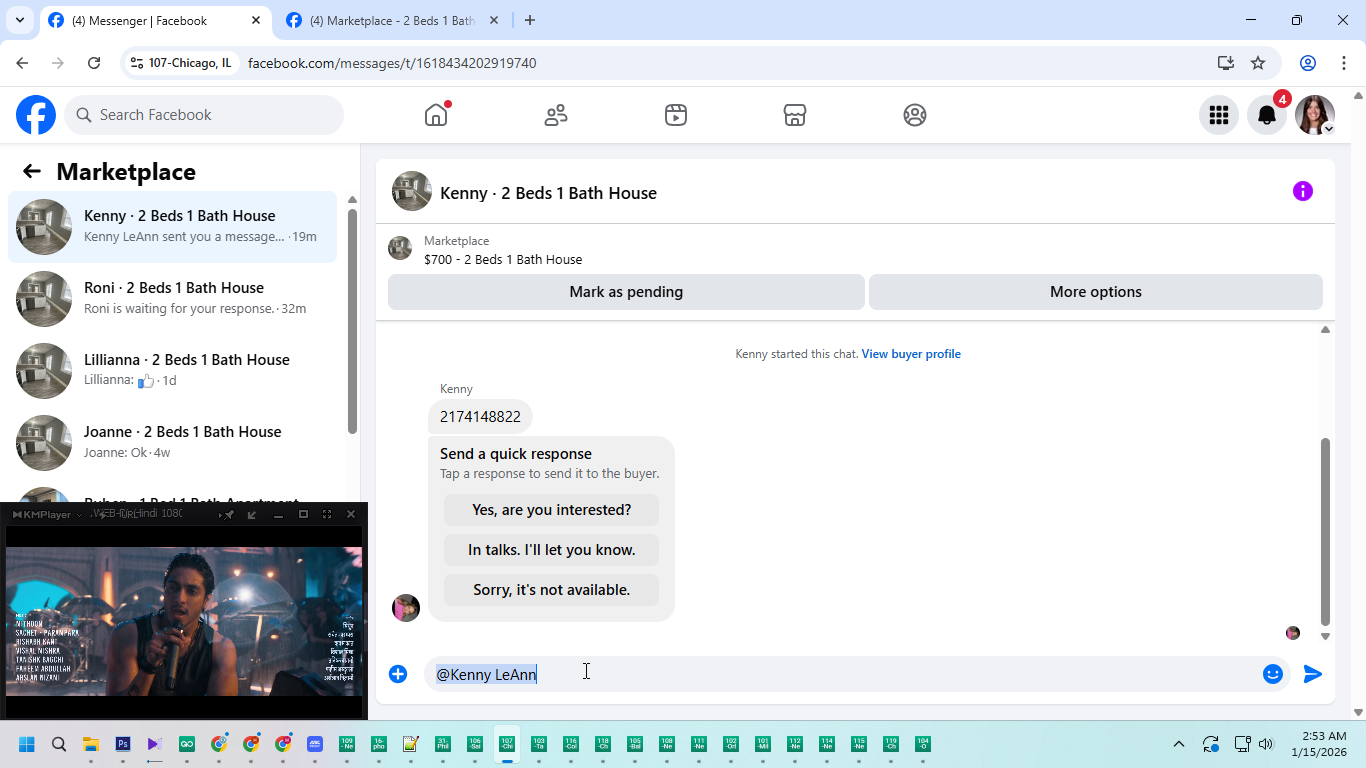Open conversation information purple i icon
Screen dimensions: 1366x768
[1303, 191]
